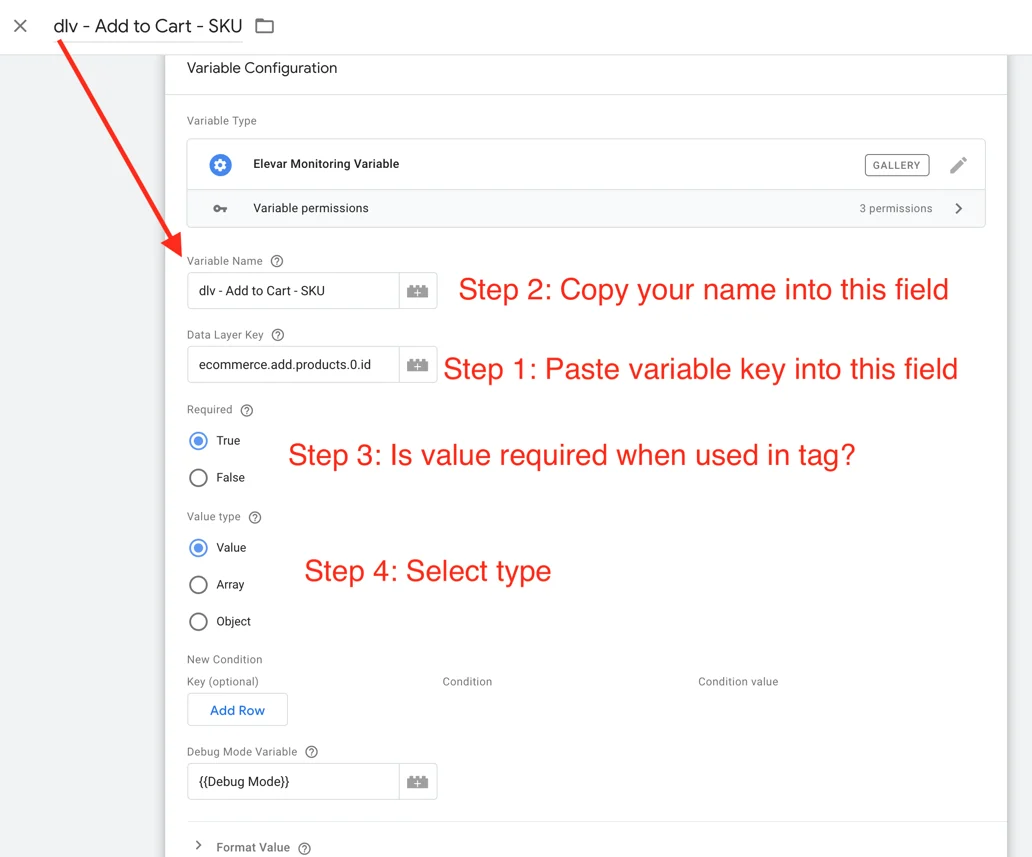This screenshot has width=1032, height=857.
Task: Open help icon next to Value type
Action: pyautogui.click(x=255, y=517)
